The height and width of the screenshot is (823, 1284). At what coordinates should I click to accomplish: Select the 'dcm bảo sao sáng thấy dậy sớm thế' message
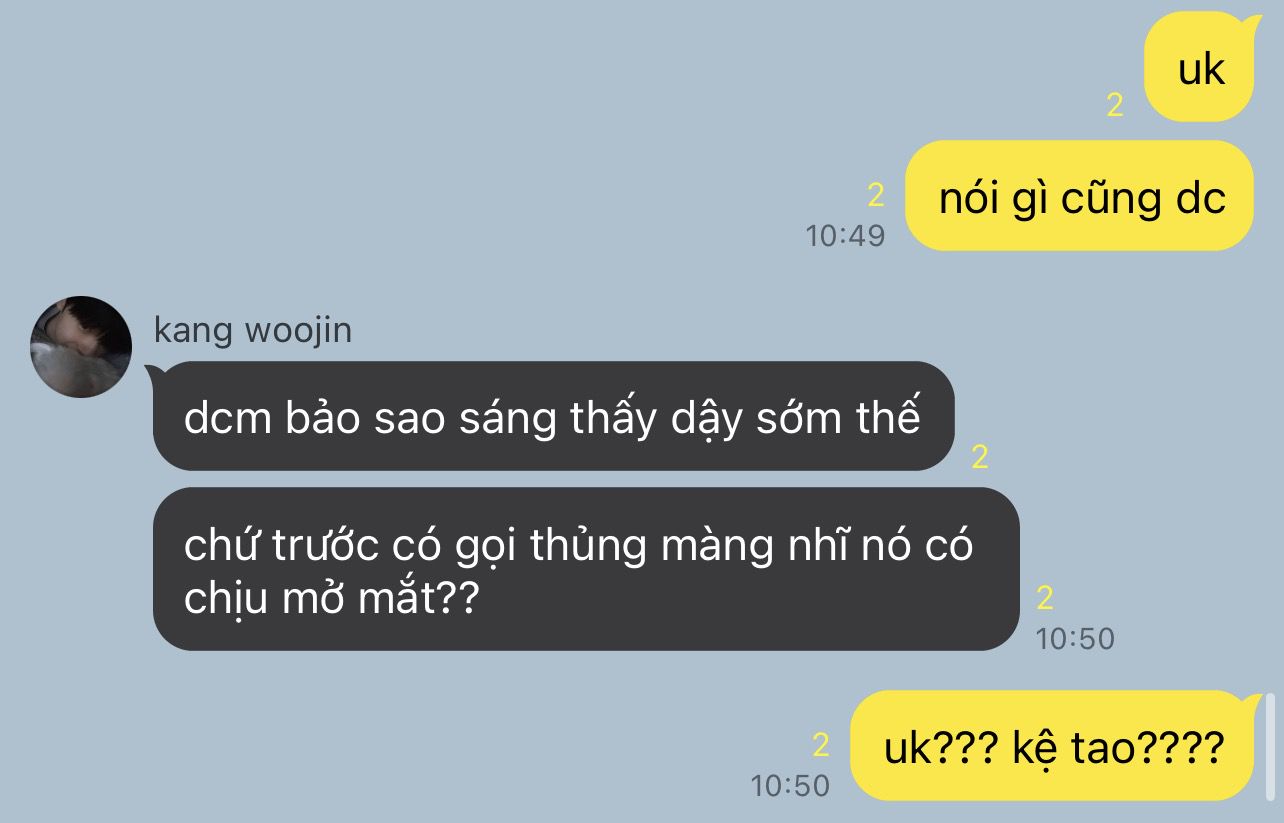pyautogui.click(x=553, y=416)
